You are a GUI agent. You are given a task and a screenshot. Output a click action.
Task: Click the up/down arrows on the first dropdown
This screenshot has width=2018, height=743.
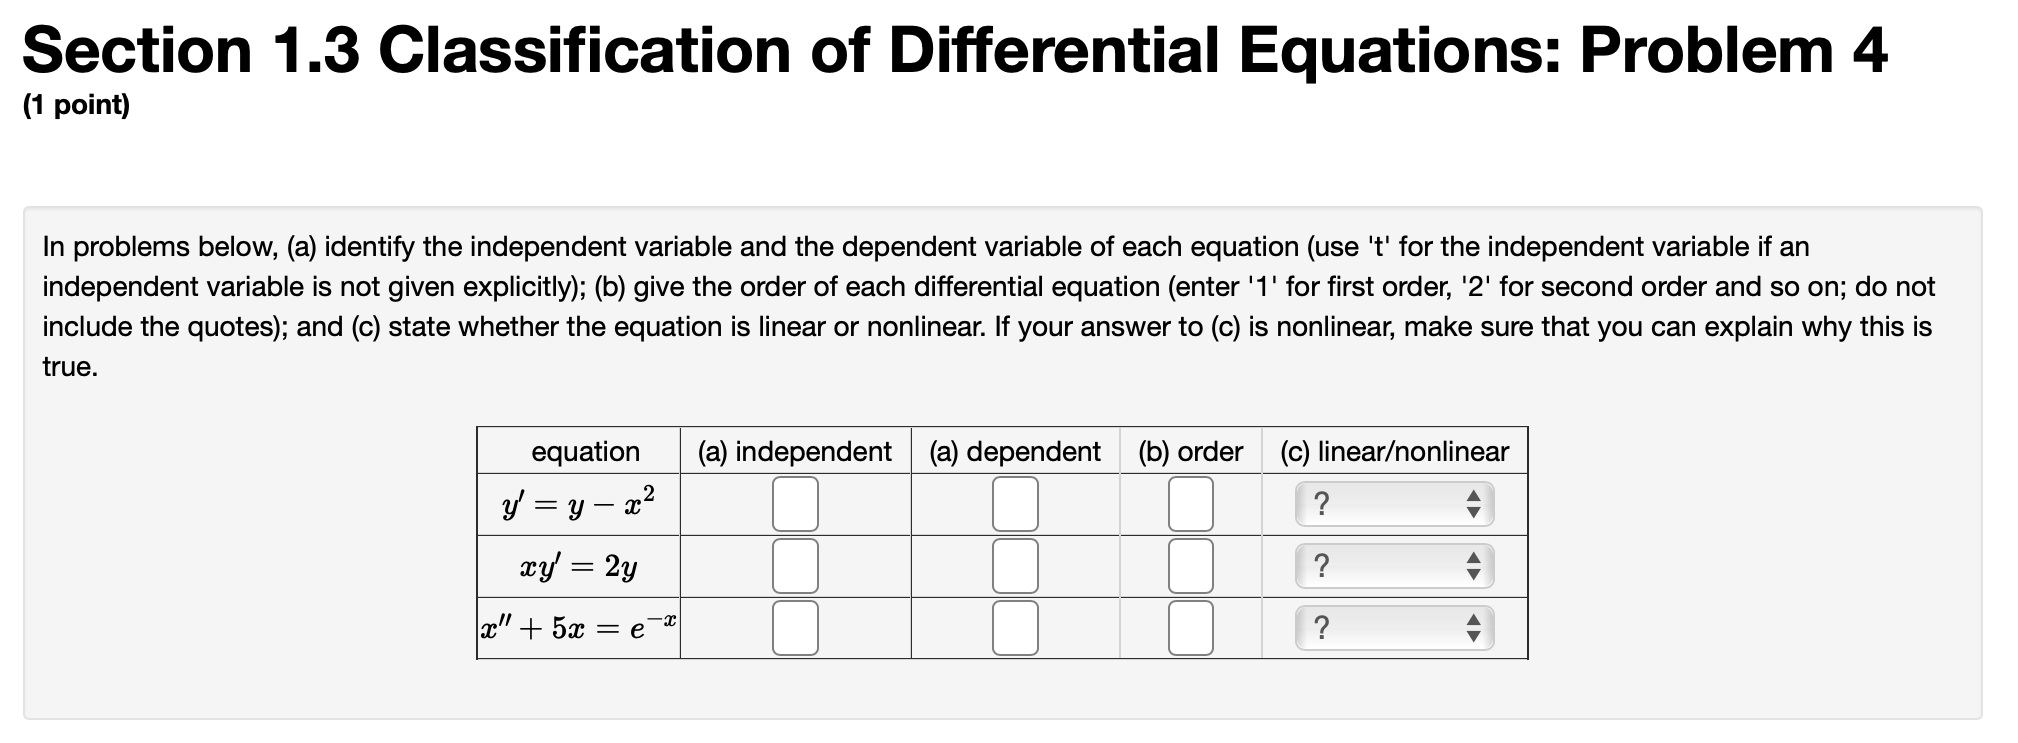[x=1472, y=503]
